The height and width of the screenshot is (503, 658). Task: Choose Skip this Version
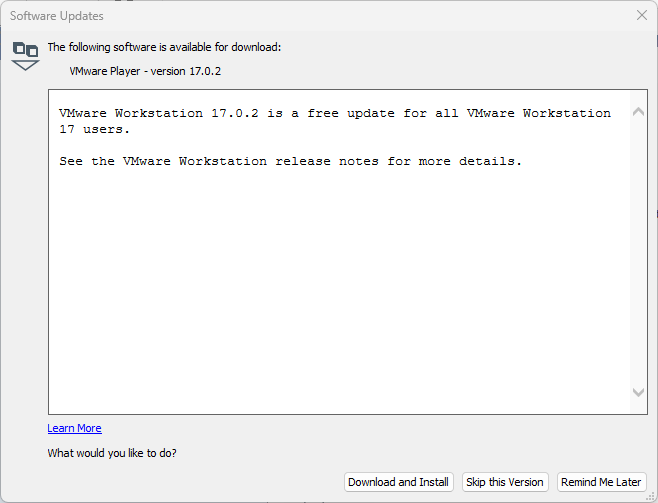(x=505, y=482)
